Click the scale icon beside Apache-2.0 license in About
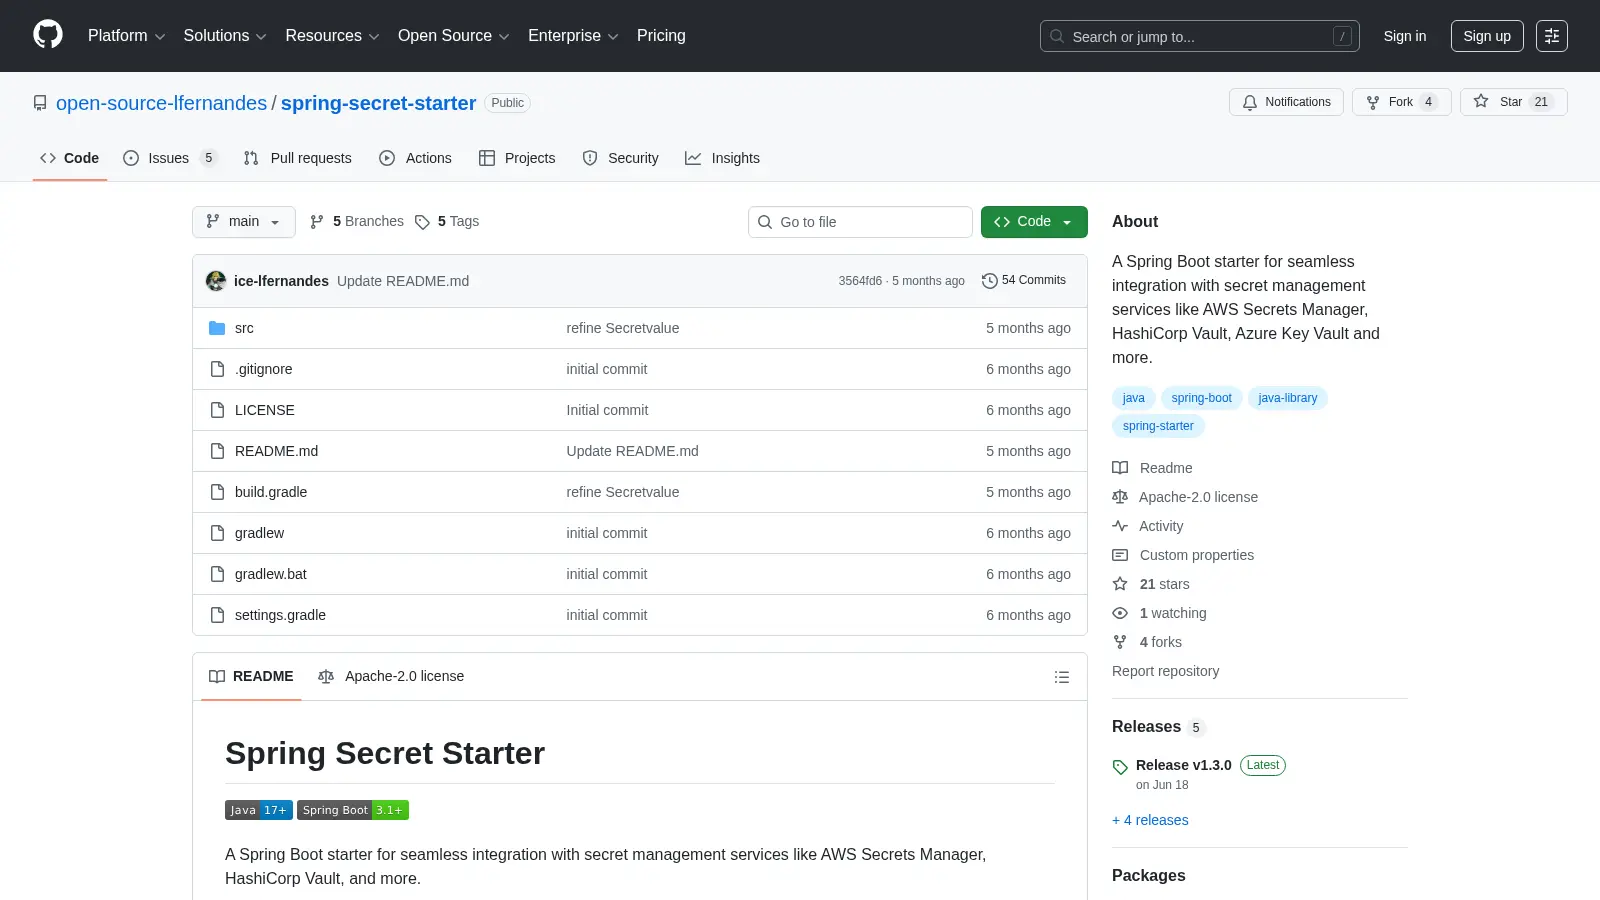 coord(1120,497)
